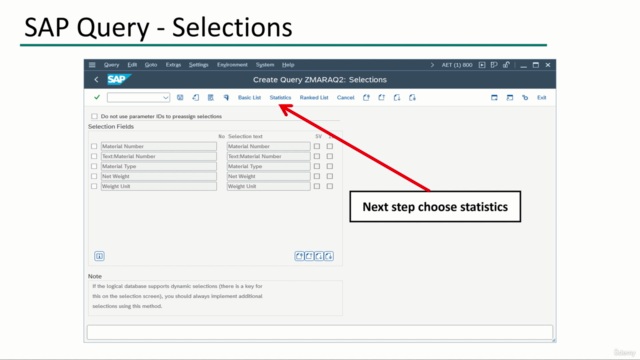Image resolution: width=640 pixels, height=360 pixels.
Task: Click the toolbar Next page icon
Action: coord(397,98)
